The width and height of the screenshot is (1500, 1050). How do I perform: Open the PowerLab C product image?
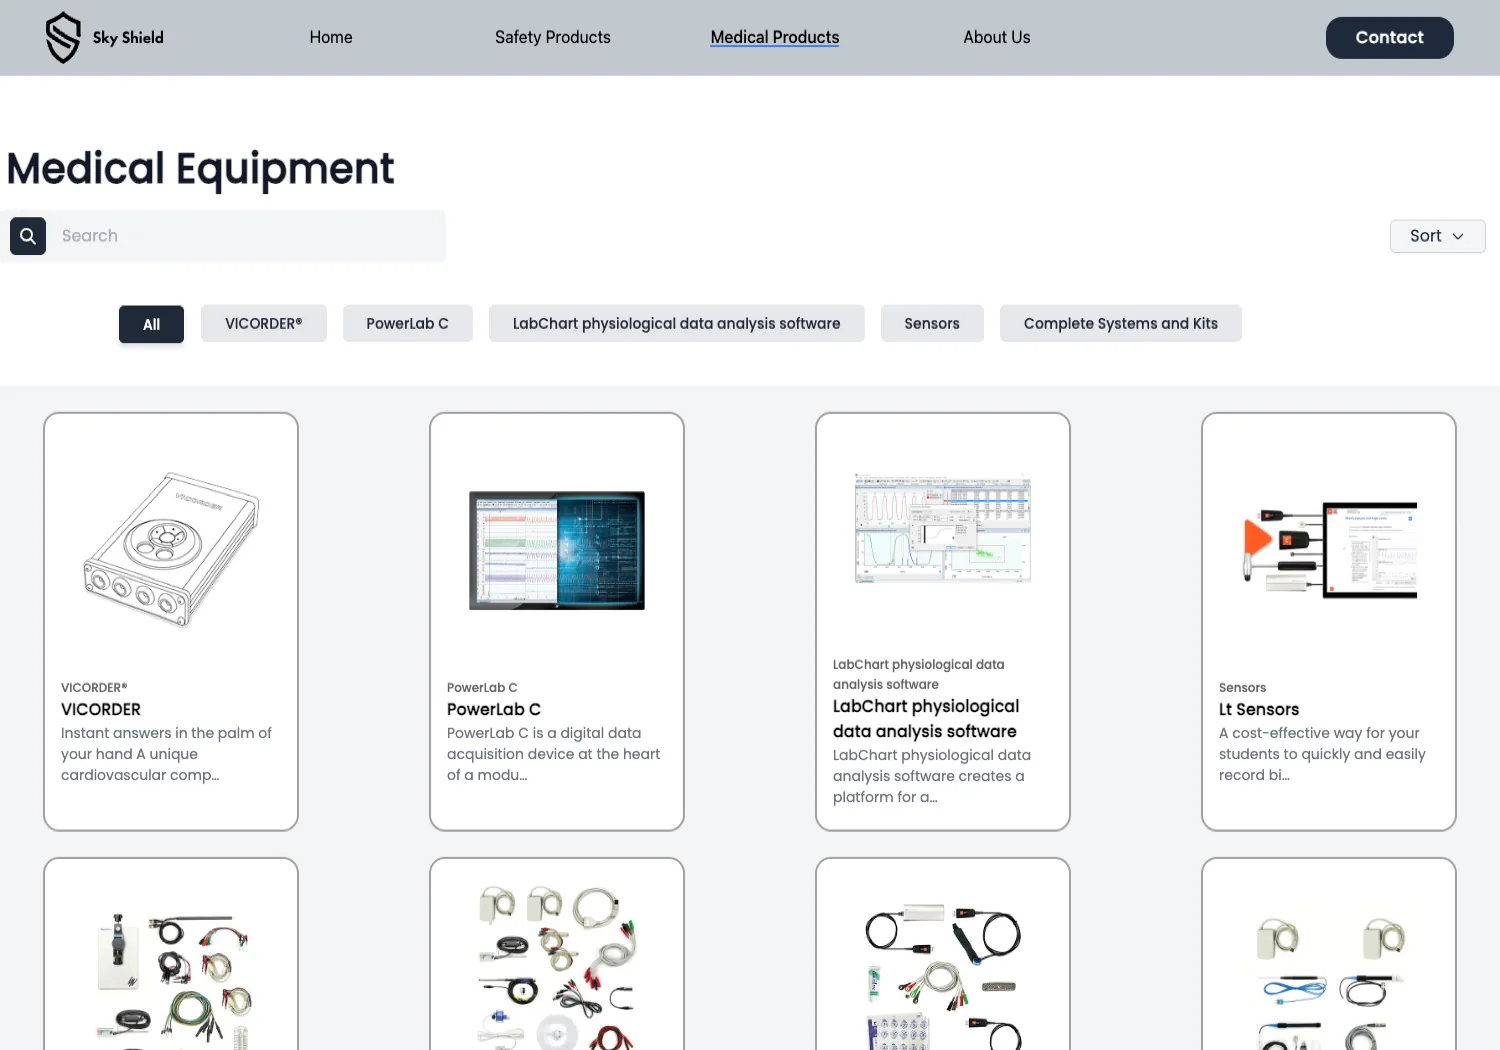(557, 550)
